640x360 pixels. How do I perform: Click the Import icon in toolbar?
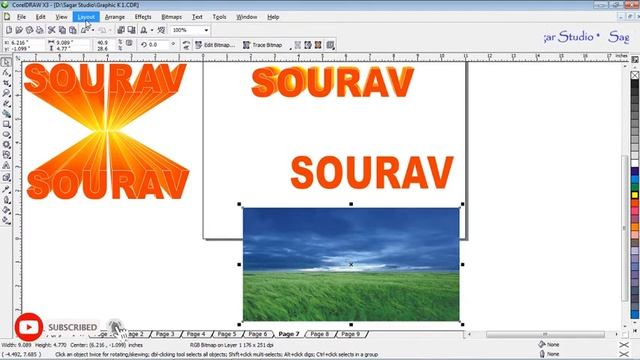(x=121, y=30)
